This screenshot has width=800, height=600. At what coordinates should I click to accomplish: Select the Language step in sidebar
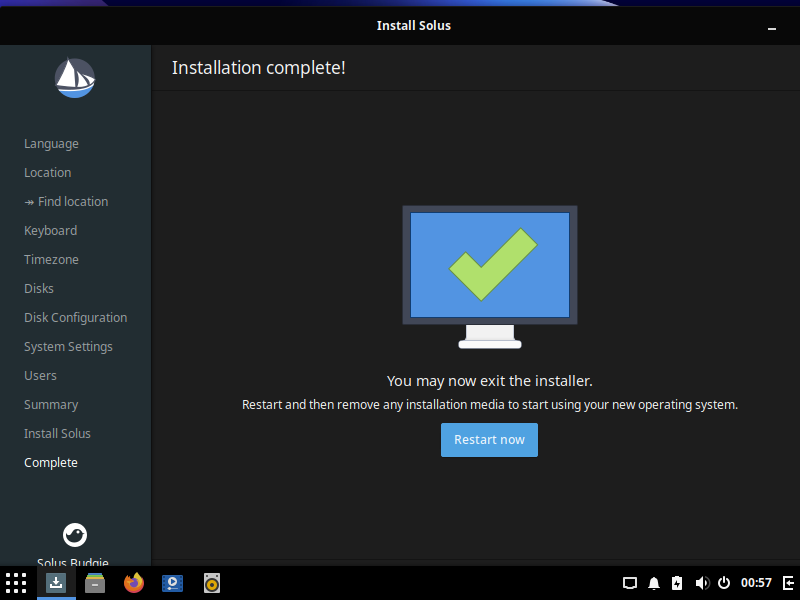point(52,144)
